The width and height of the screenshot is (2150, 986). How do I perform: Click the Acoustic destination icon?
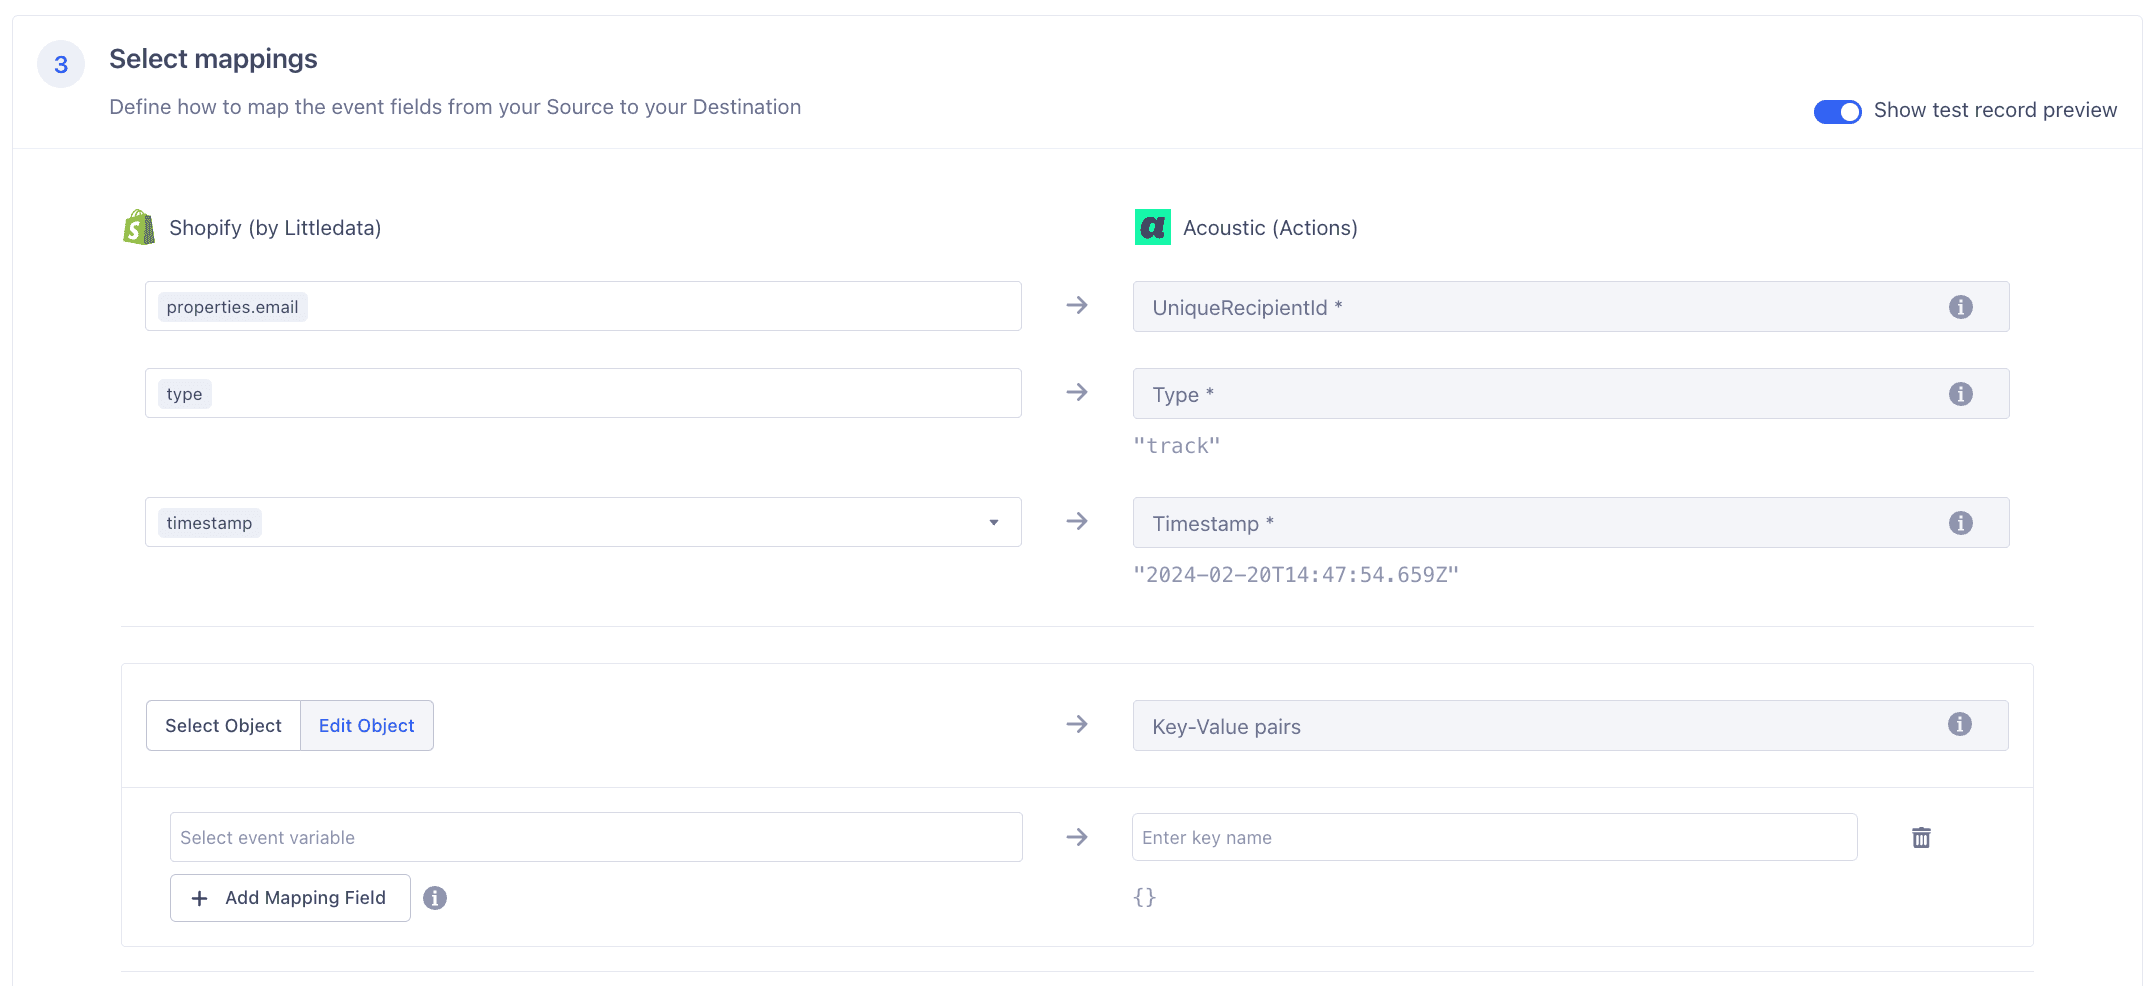[1152, 227]
